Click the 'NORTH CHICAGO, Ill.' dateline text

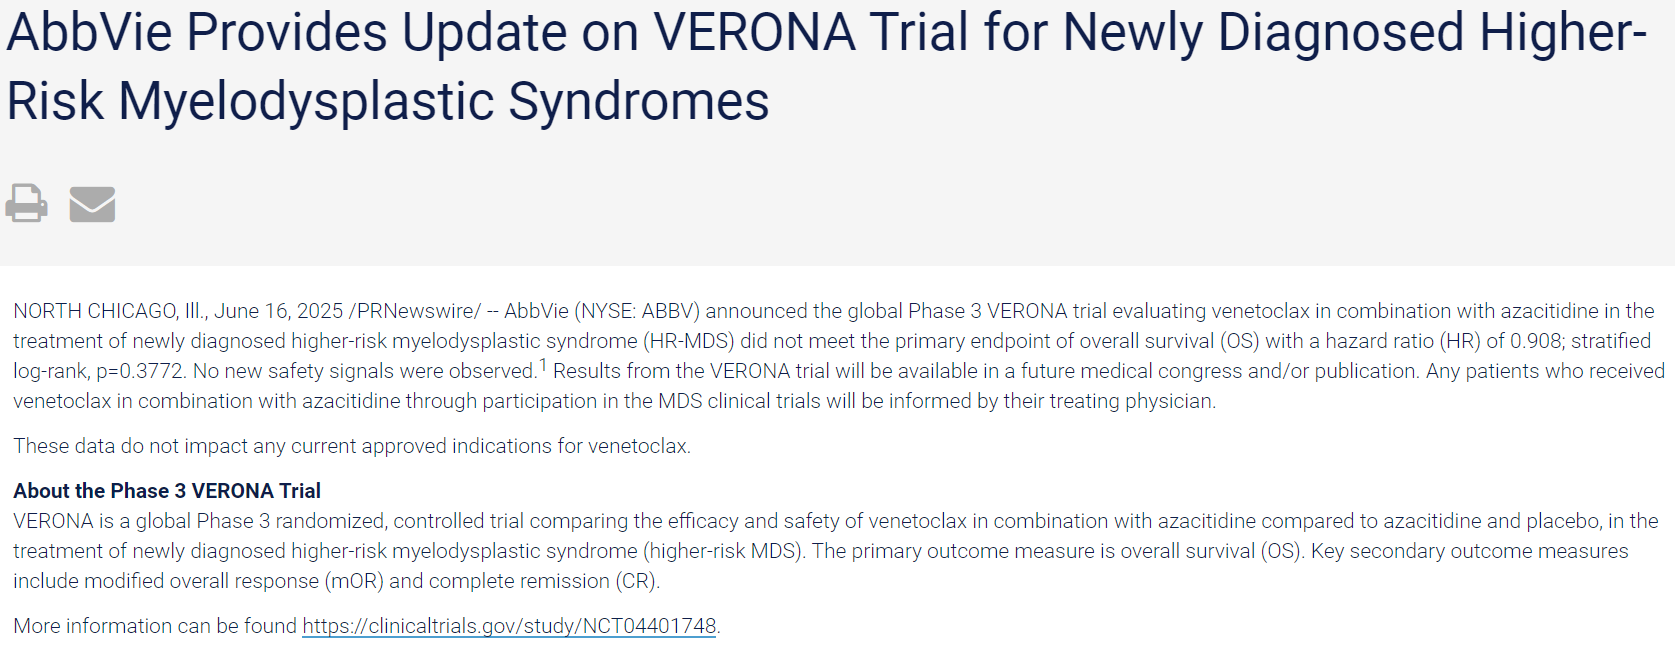[x=110, y=311]
